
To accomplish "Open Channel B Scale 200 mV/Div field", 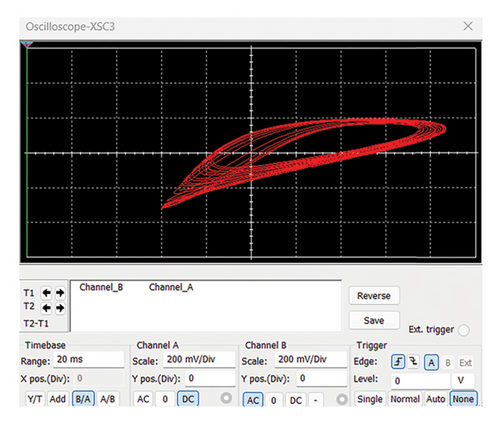I will point(311,360).
